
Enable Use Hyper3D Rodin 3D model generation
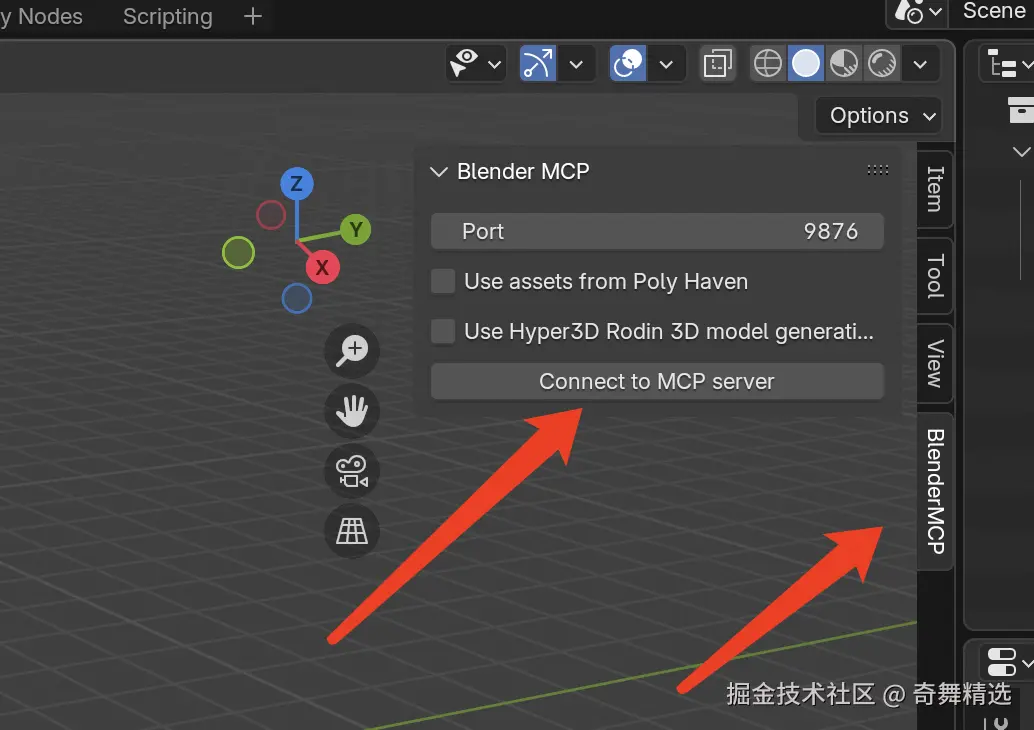pos(442,331)
